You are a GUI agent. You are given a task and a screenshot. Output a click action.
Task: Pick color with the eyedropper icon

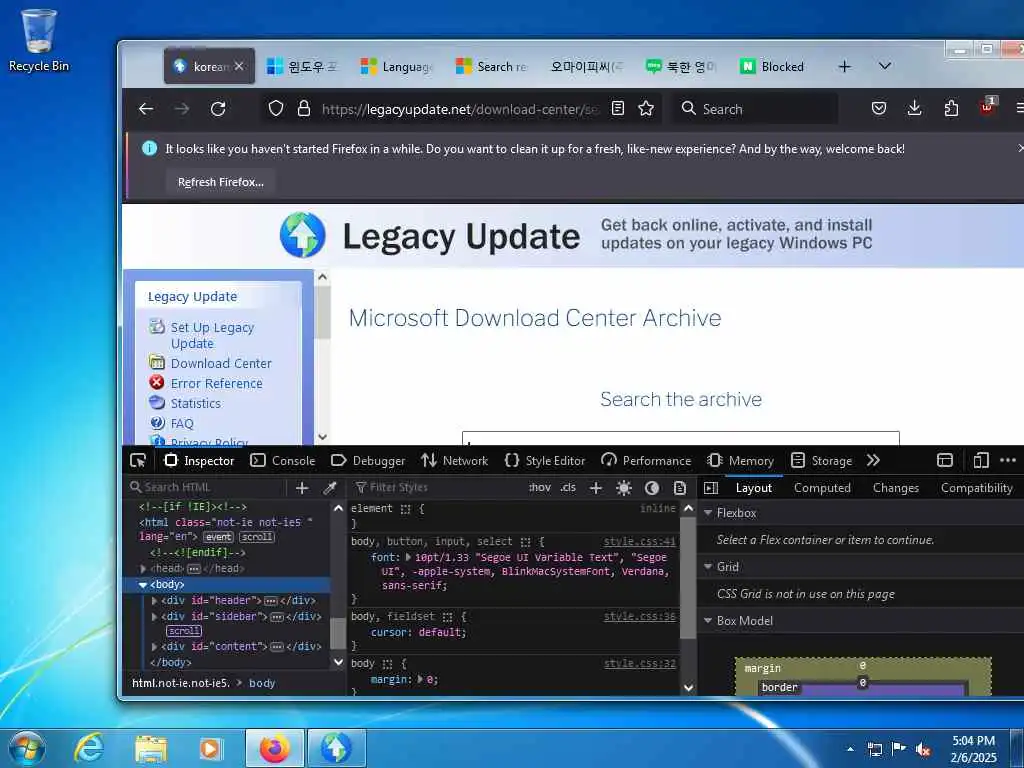pyautogui.click(x=330, y=487)
